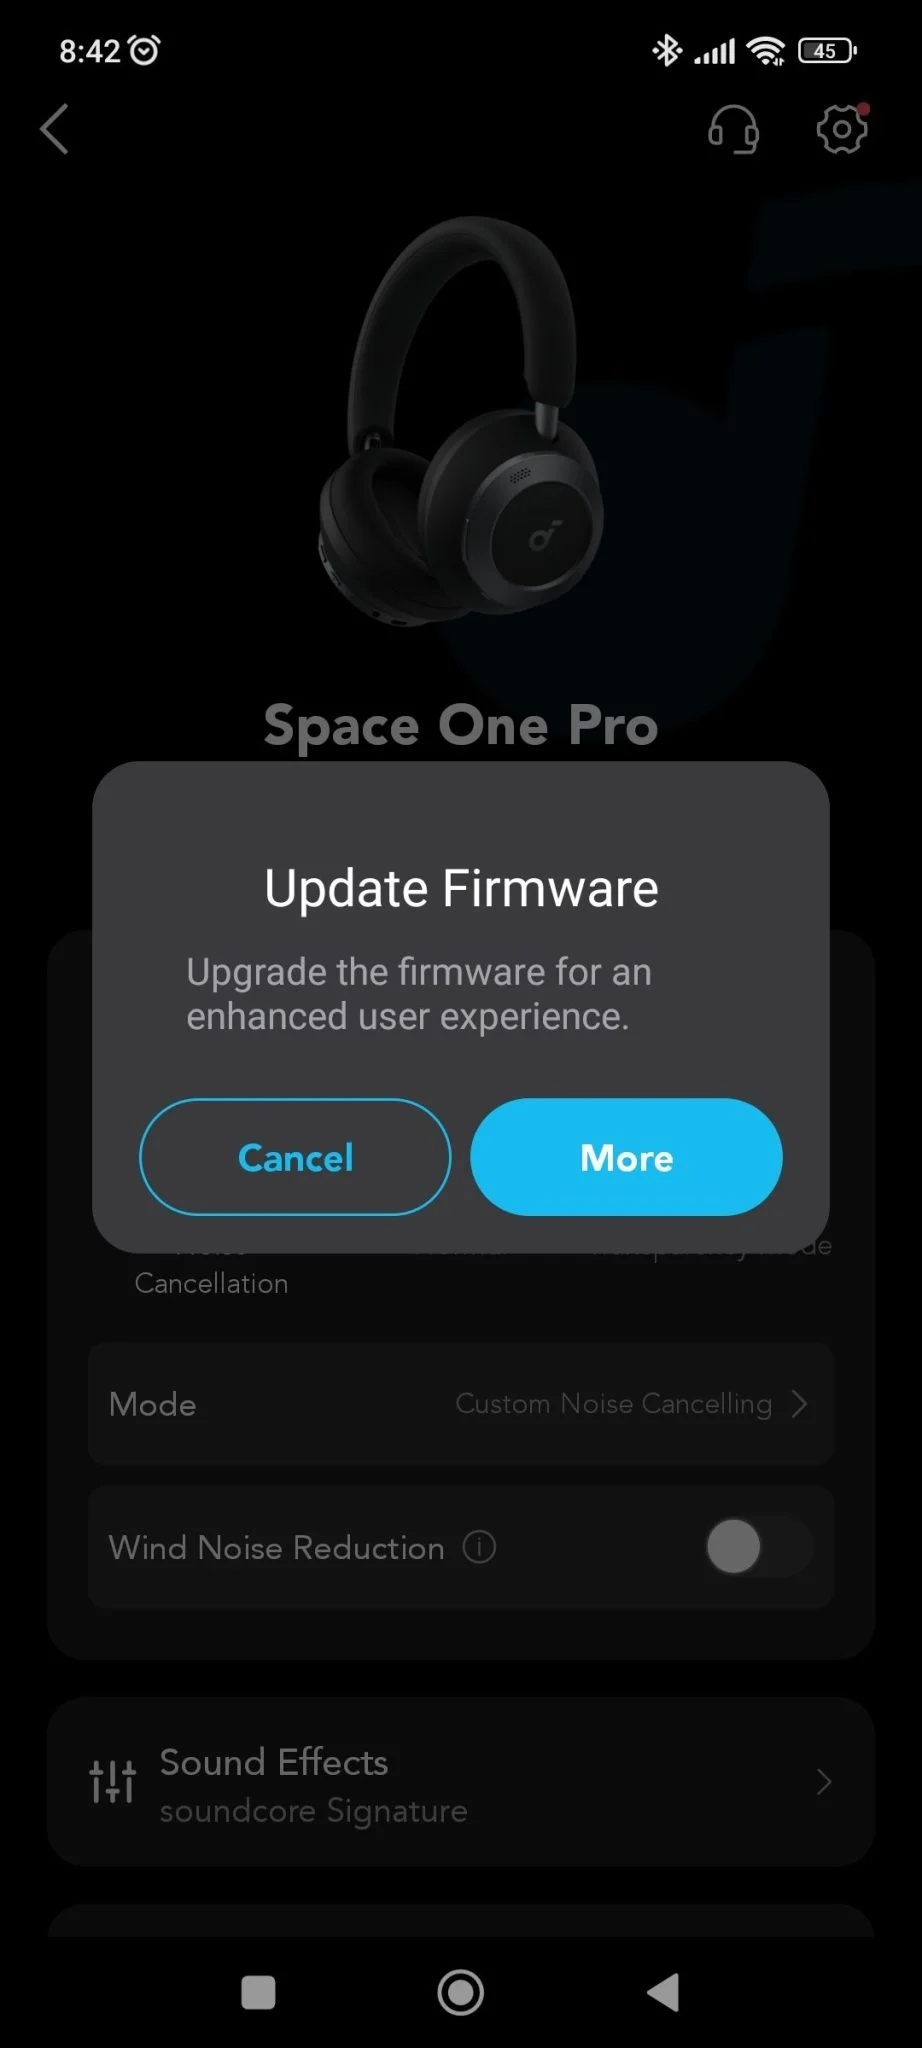This screenshot has height=2048, width=922.
Task: Click the Space One Pro device name
Action: [461, 725]
